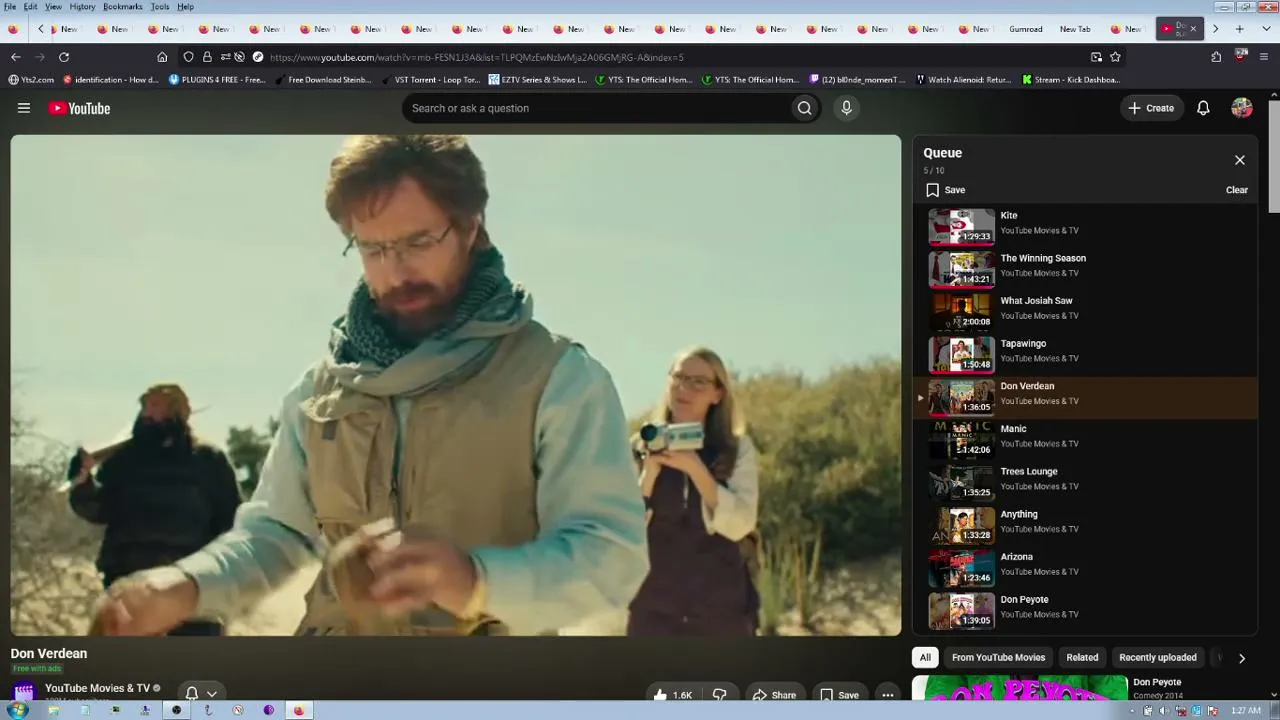Open the Bookmarks menu

(123, 7)
